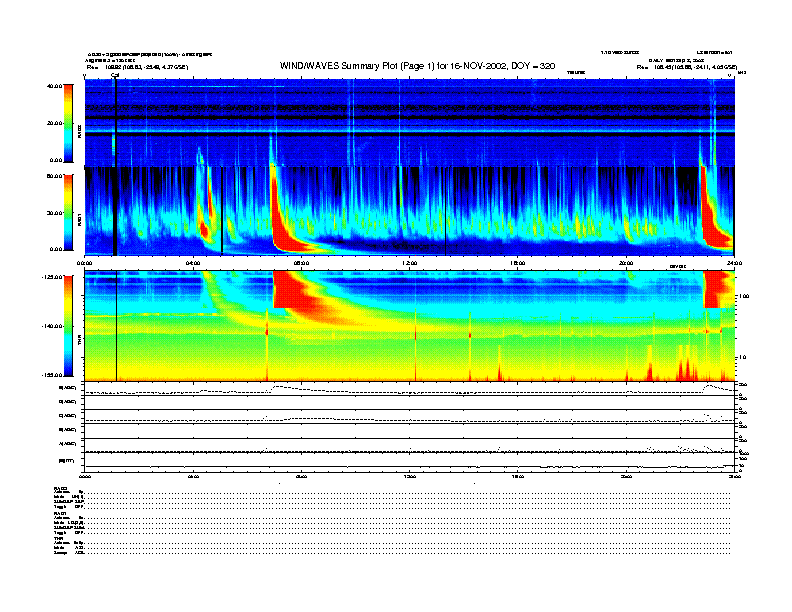Click the Rse position text at top right
The width and height of the screenshot is (792, 612).
click(687, 67)
